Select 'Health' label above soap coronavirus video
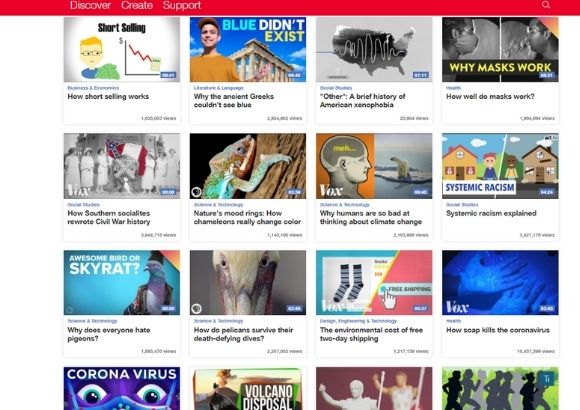Viewport: 580px width, 410px height. click(x=453, y=321)
